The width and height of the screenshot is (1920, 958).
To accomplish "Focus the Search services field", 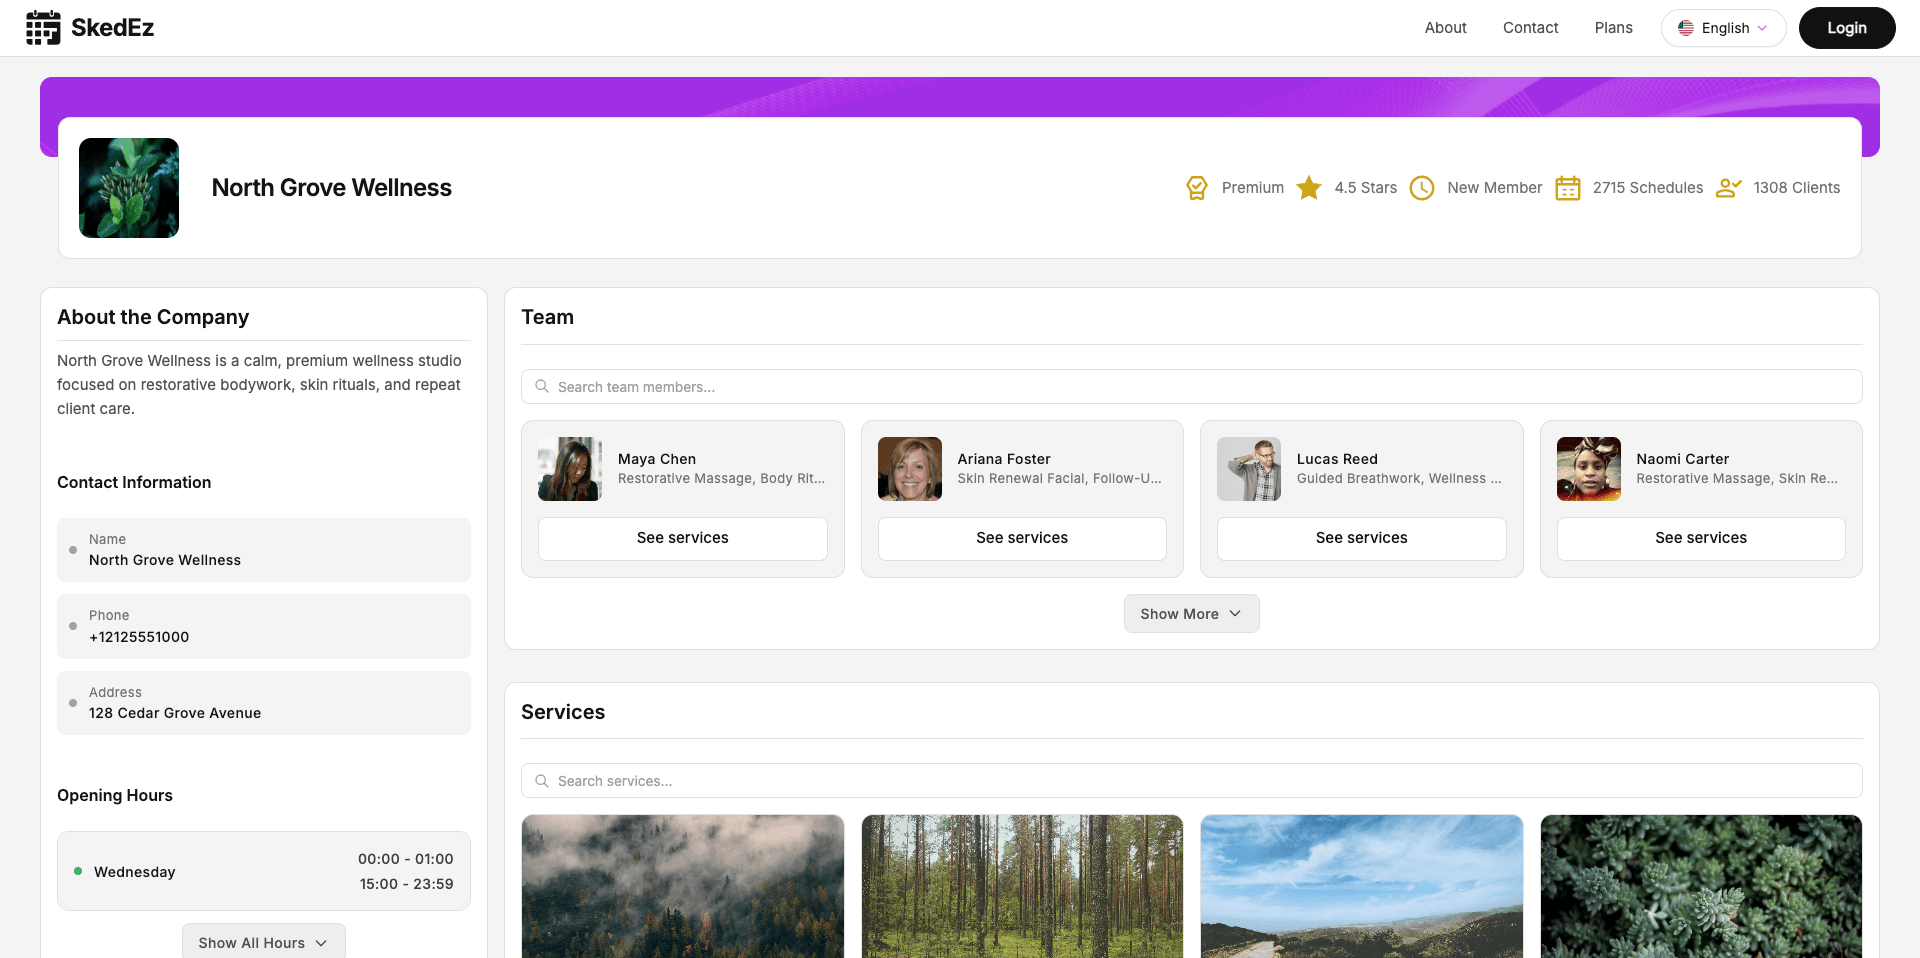I will tap(1191, 781).
